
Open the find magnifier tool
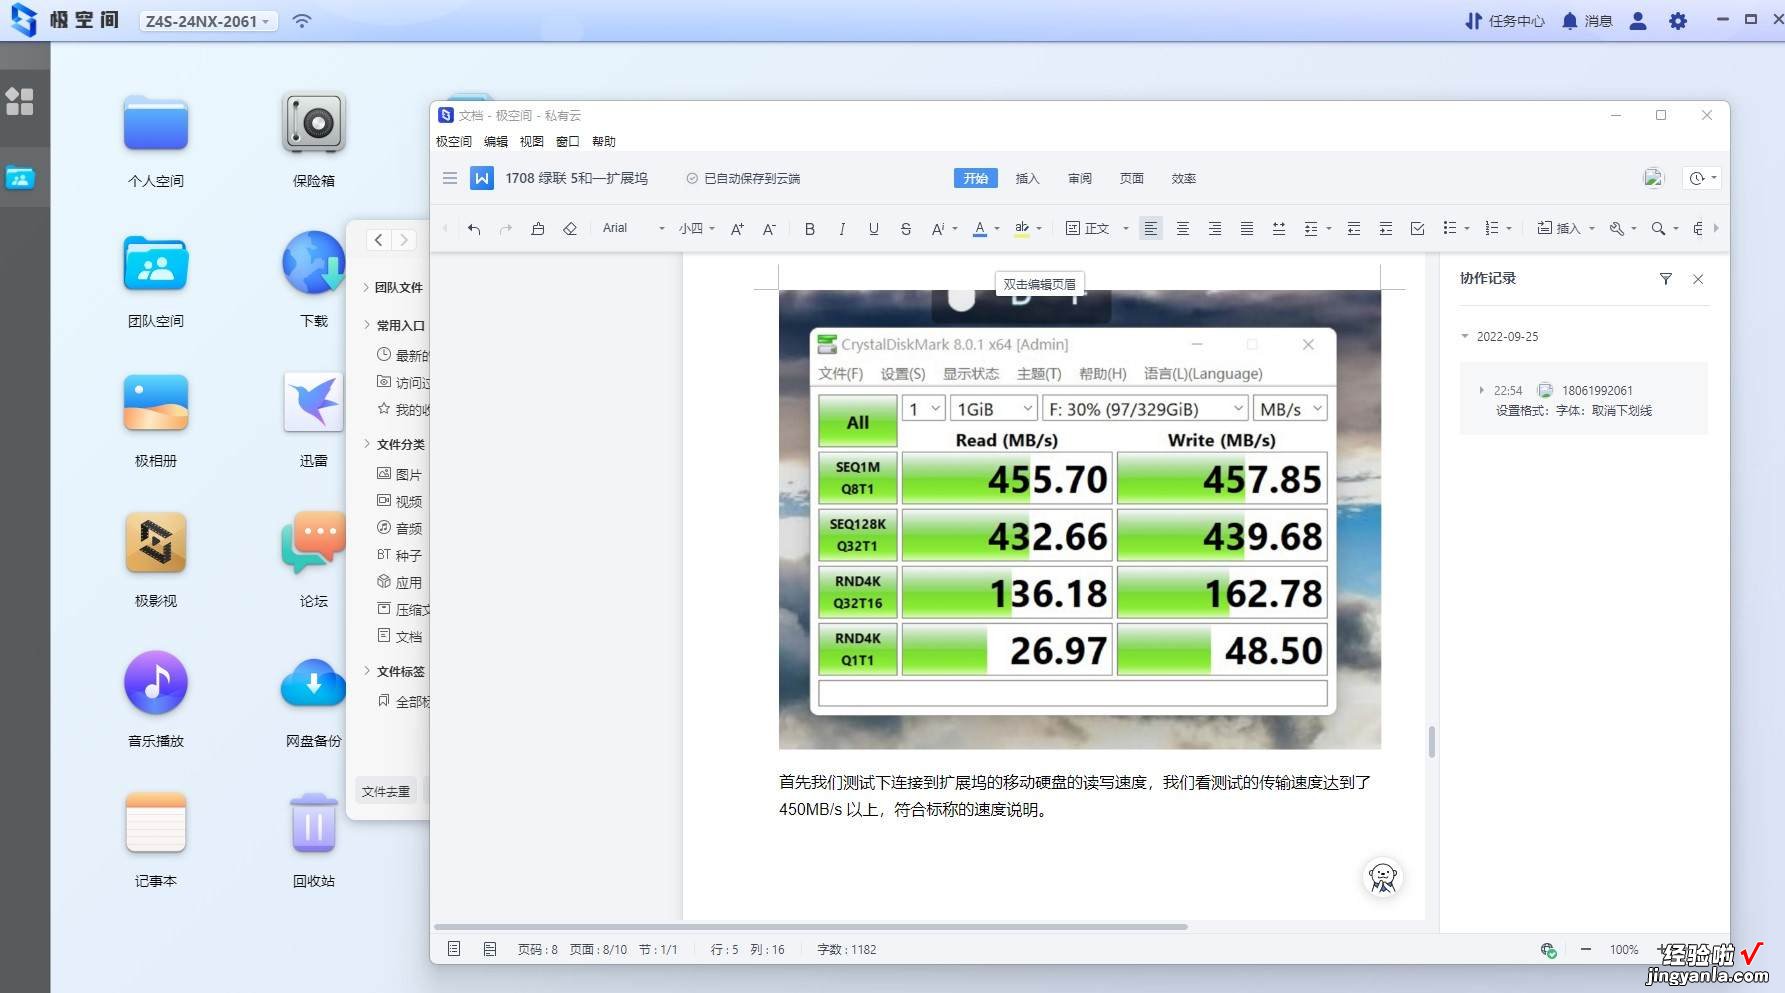tap(1659, 229)
